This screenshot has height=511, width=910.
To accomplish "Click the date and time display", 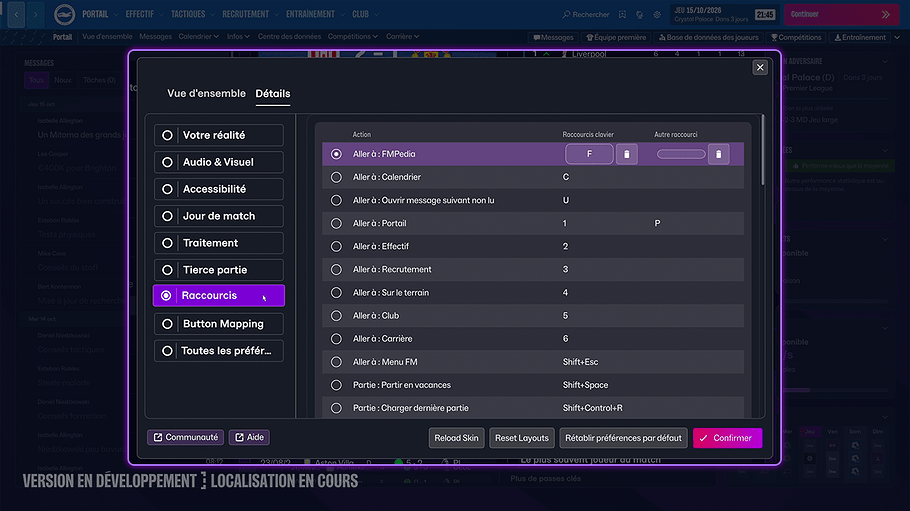I will point(723,15).
